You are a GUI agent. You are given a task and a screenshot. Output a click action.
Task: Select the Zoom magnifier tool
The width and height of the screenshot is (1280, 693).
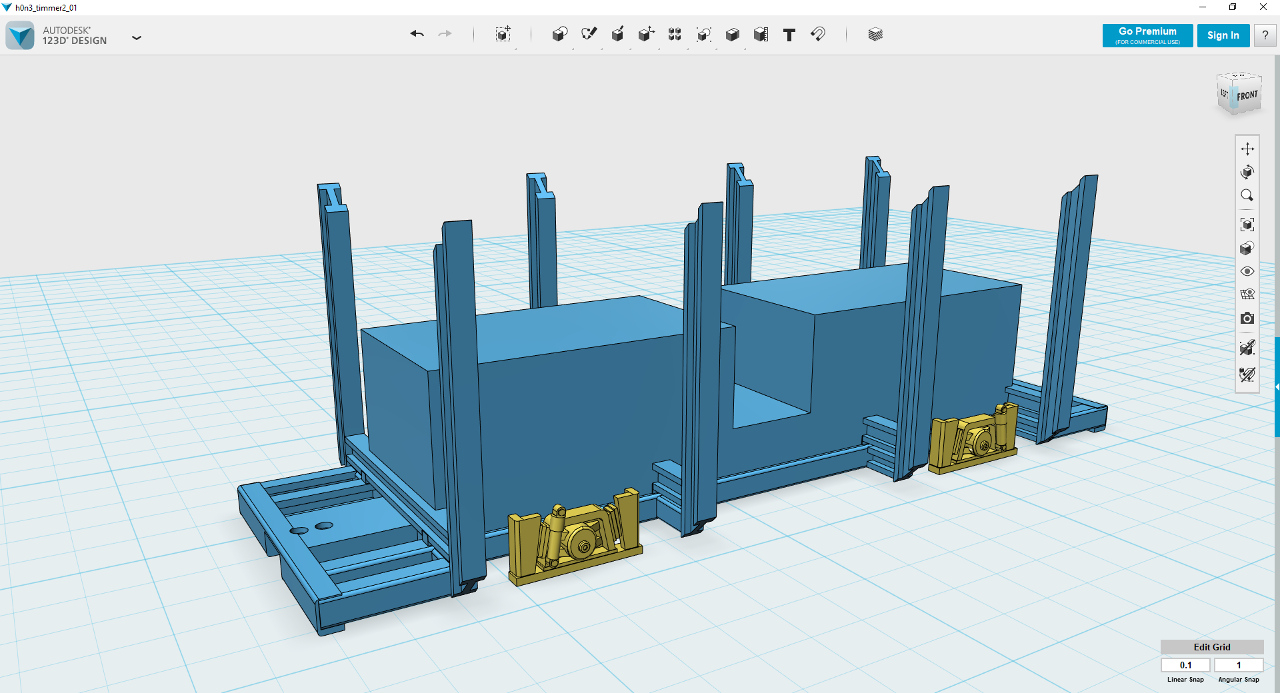[x=1247, y=196]
